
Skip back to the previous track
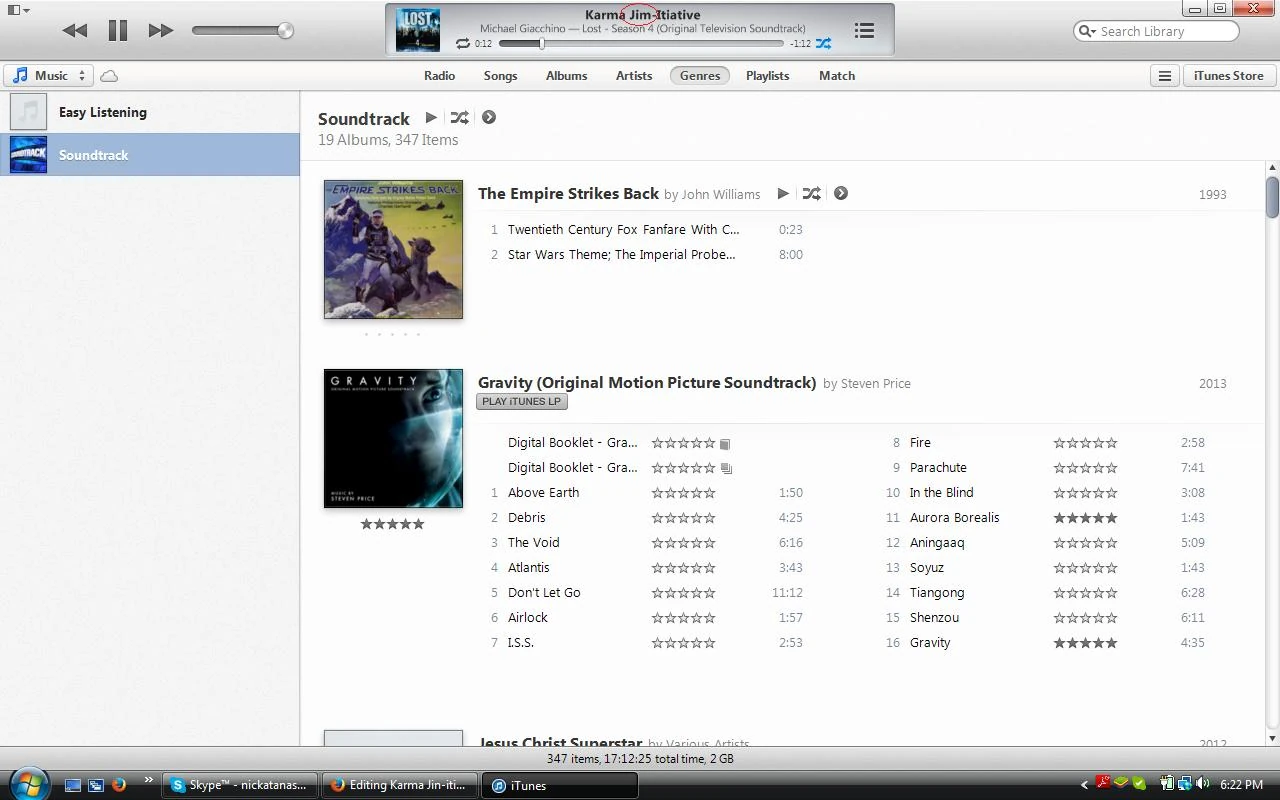tap(75, 31)
